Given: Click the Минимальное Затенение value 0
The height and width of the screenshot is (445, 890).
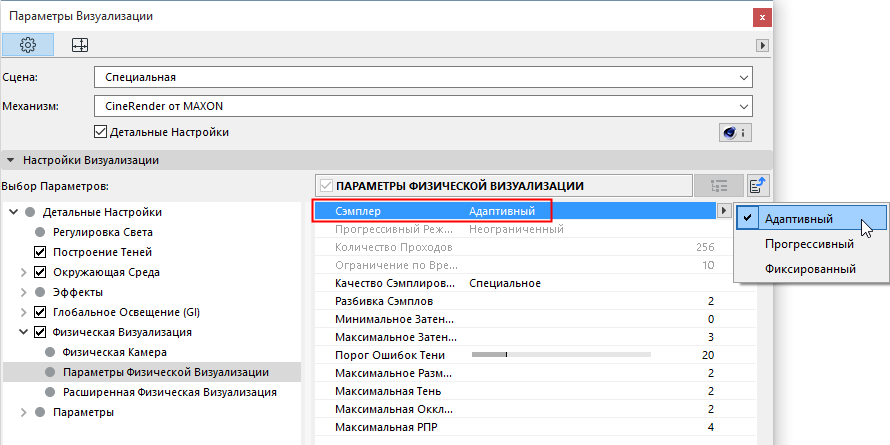Looking at the screenshot, I should click(x=711, y=319).
